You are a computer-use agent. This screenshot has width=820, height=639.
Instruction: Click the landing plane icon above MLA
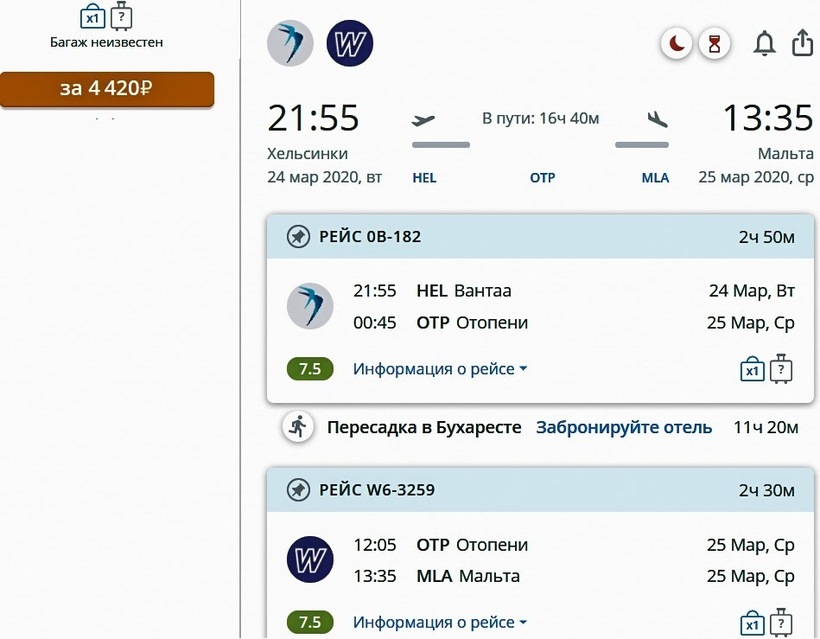pyautogui.click(x=657, y=119)
